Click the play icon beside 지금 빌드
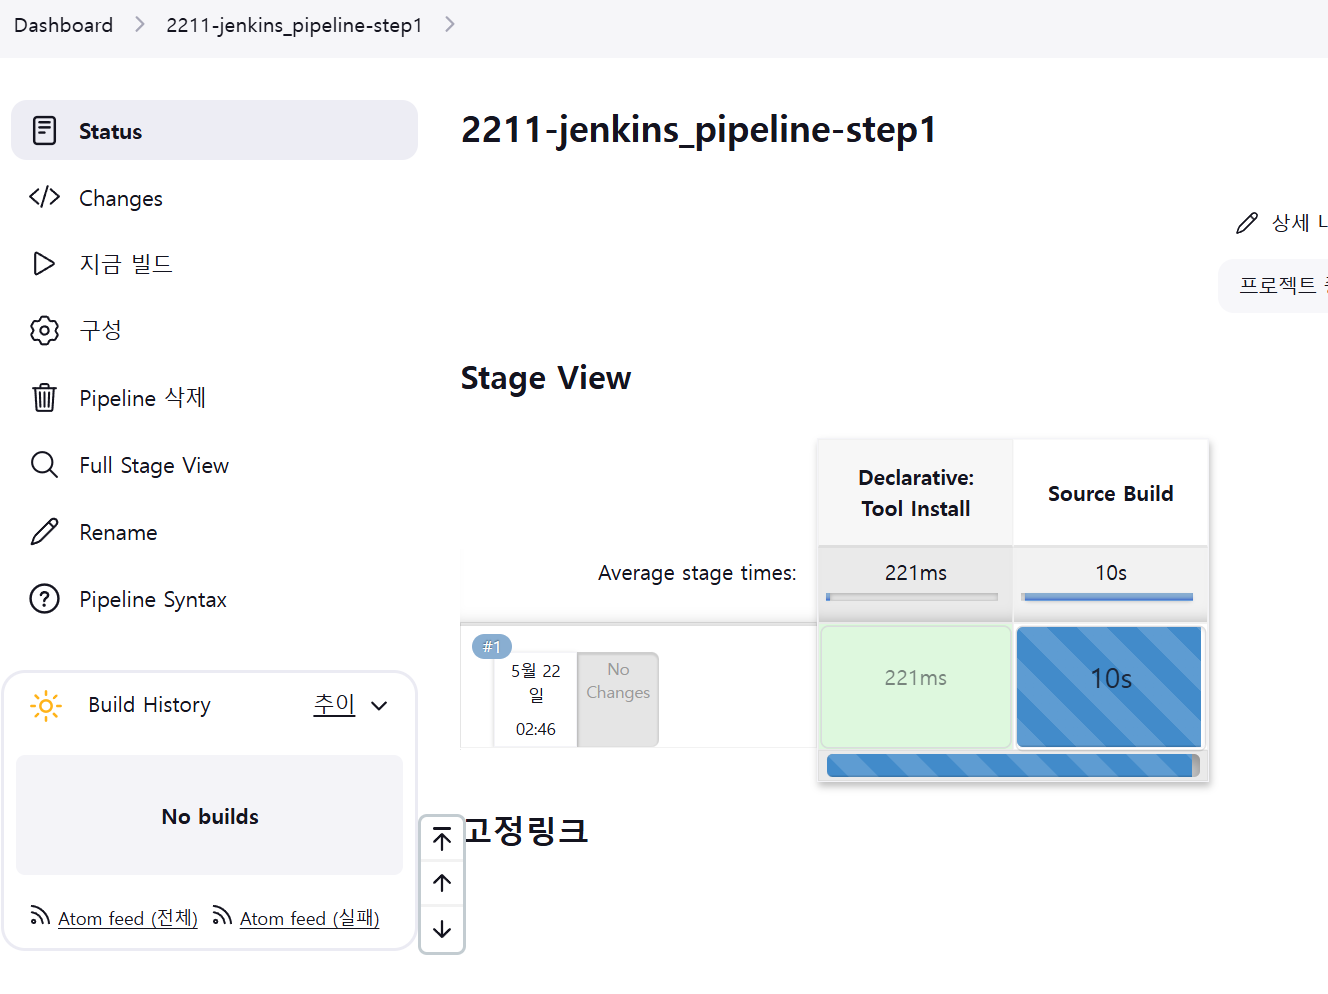Viewport: 1328px width, 994px height. [44, 263]
